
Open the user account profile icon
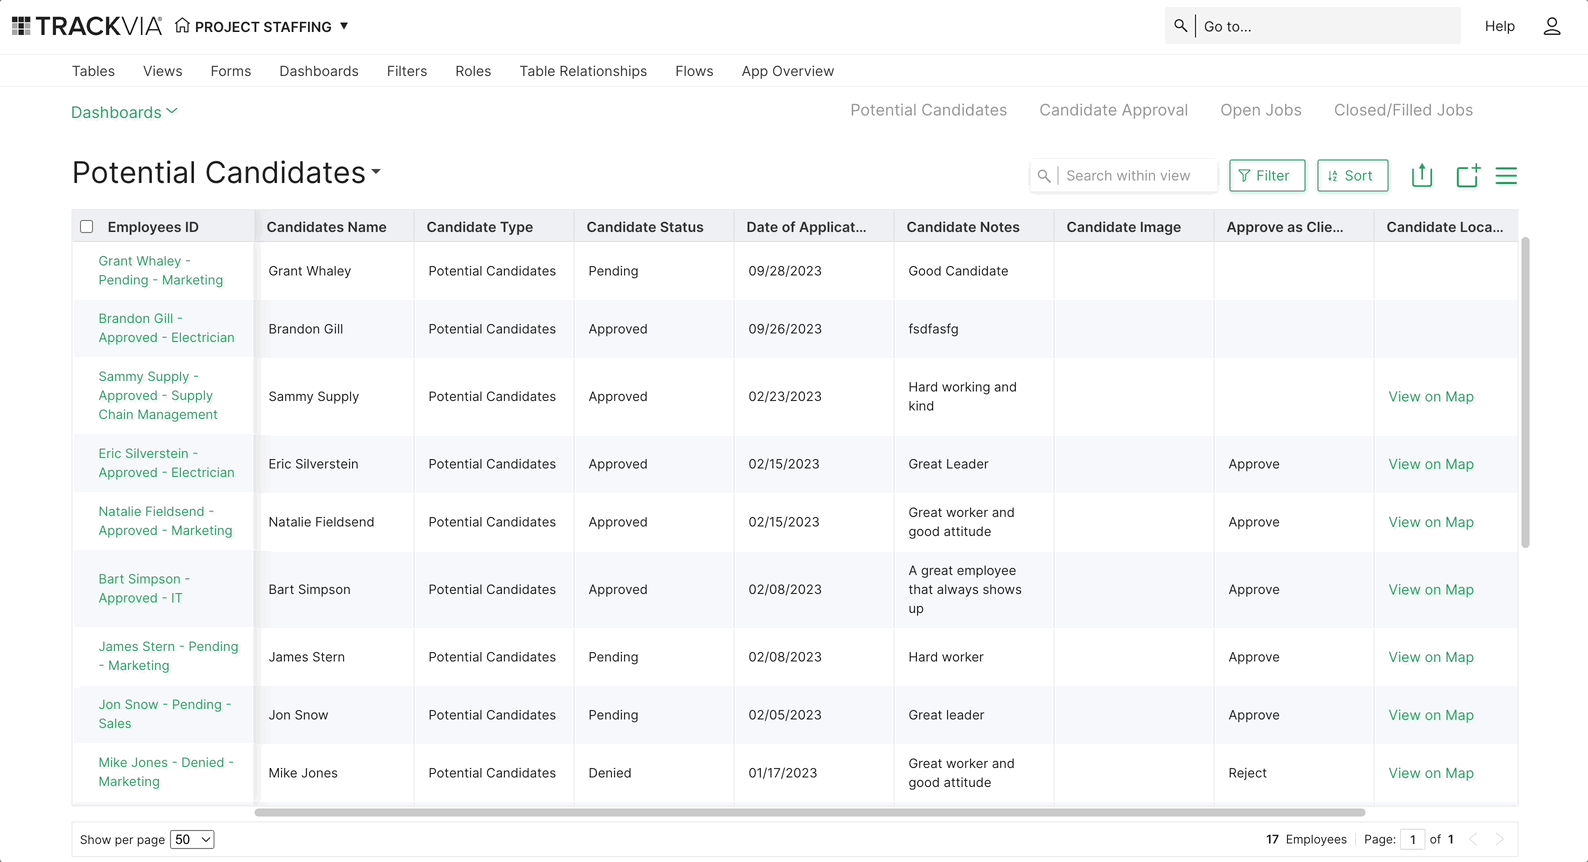point(1552,26)
